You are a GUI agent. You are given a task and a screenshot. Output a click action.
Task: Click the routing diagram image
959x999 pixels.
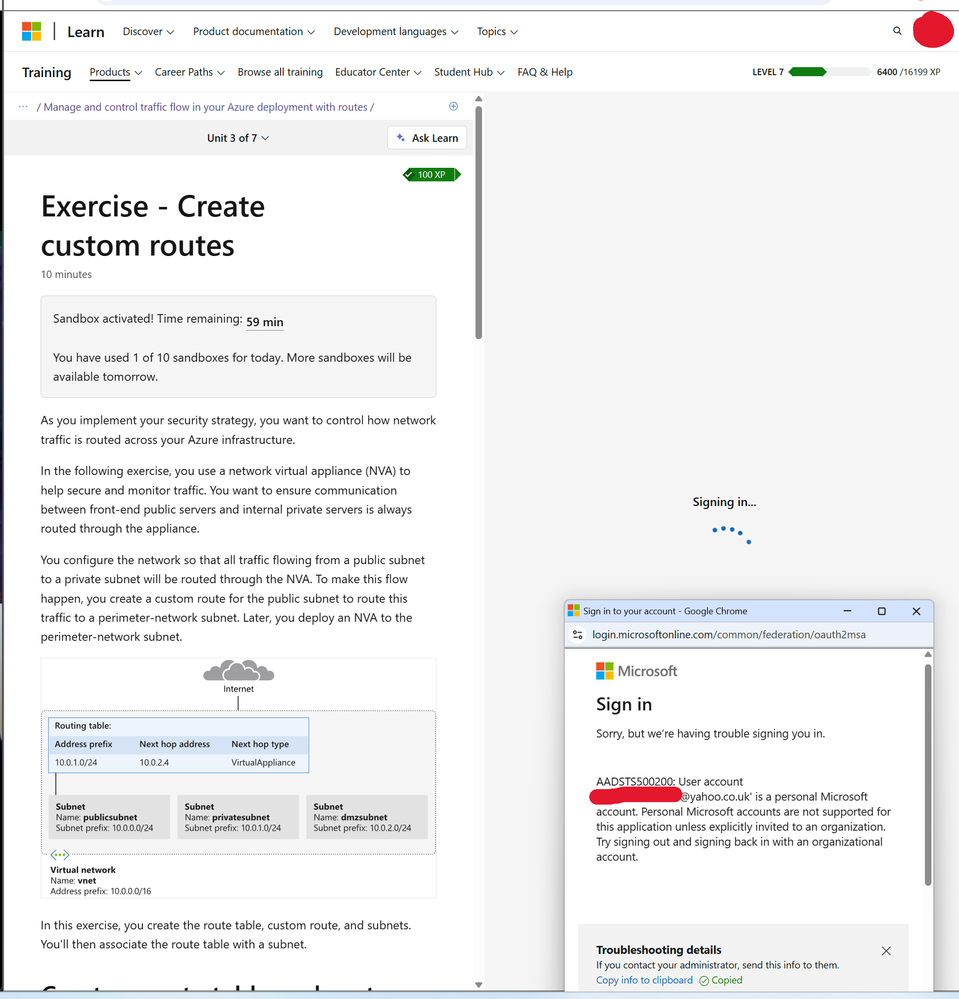coord(238,778)
